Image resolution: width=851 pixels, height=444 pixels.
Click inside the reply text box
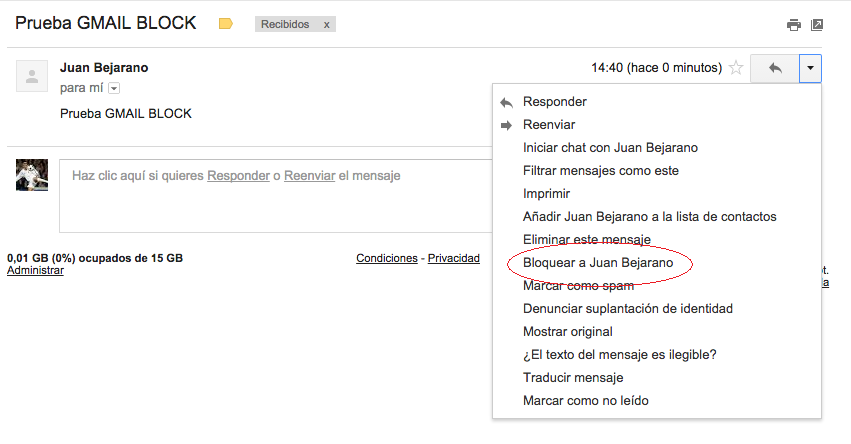(276, 196)
